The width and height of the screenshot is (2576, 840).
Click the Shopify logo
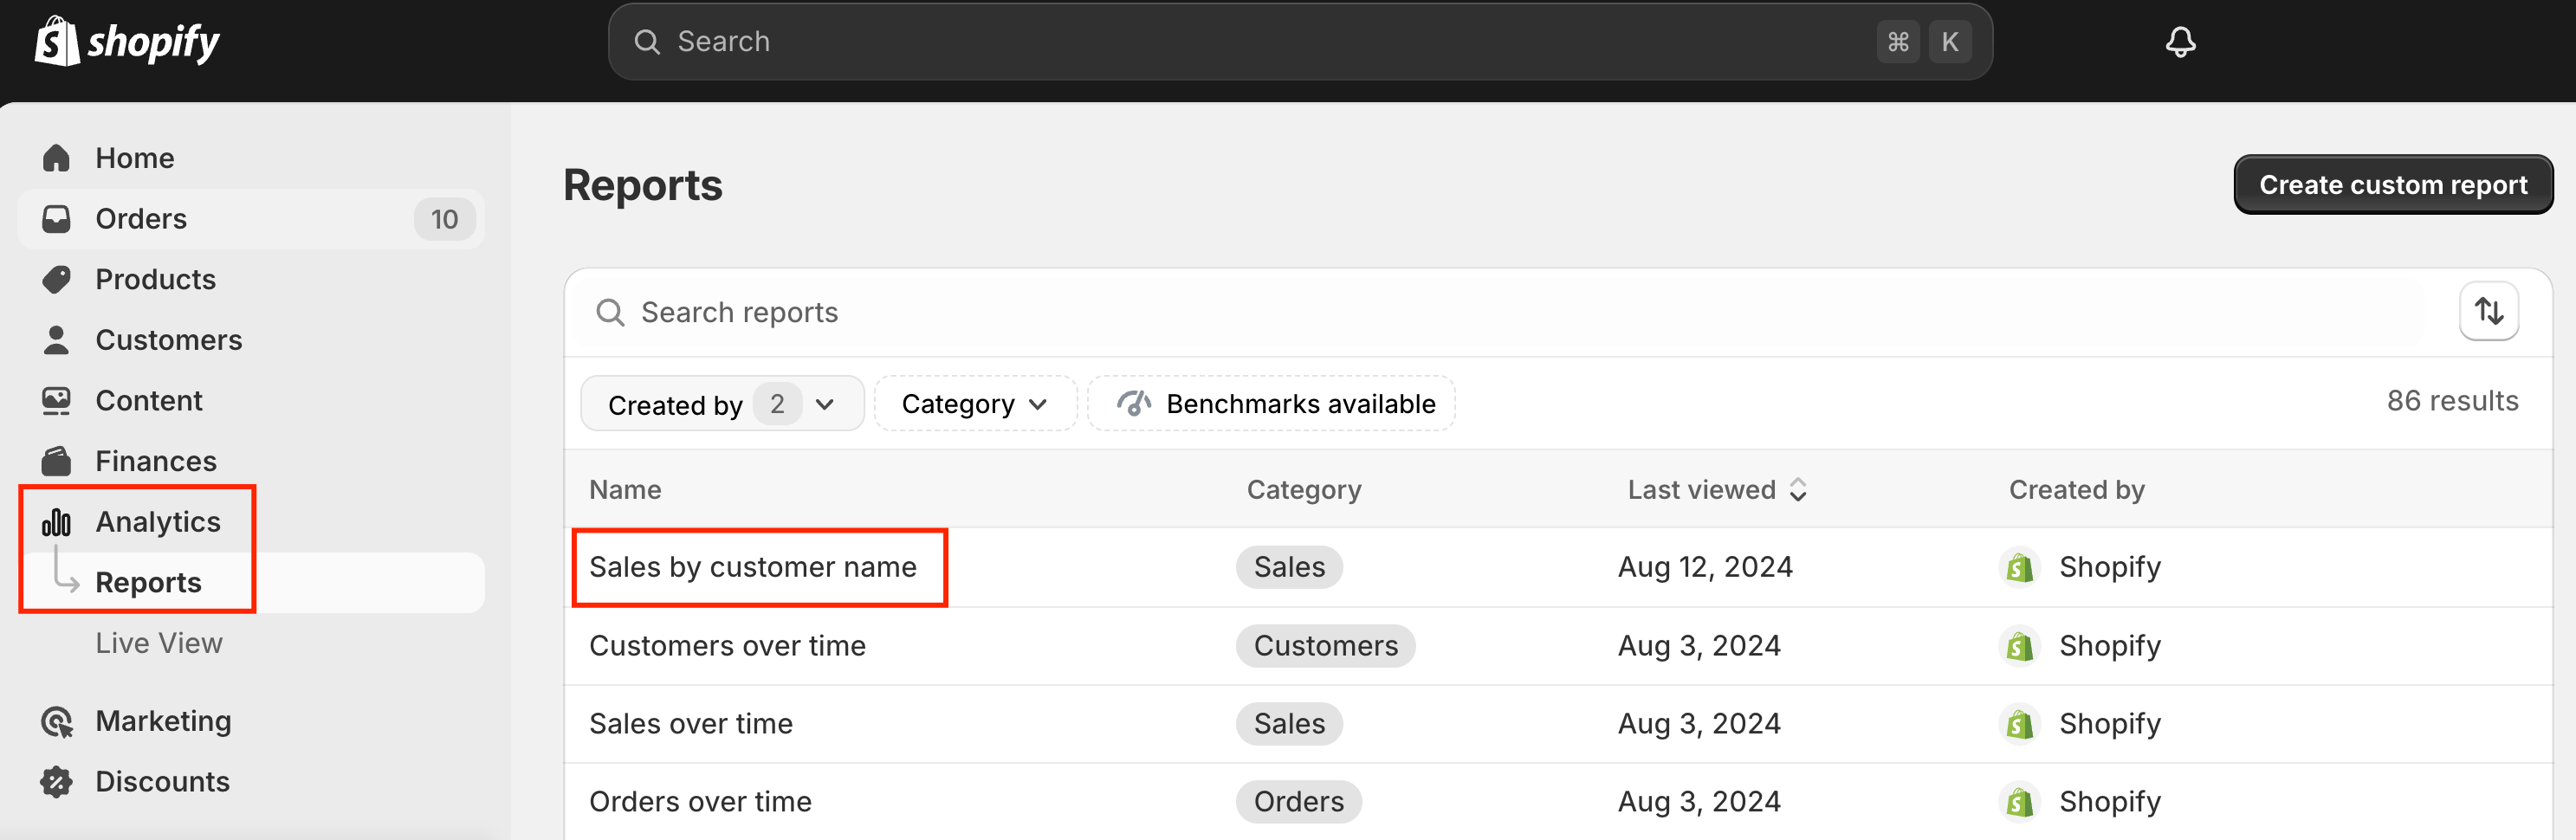pos(127,42)
